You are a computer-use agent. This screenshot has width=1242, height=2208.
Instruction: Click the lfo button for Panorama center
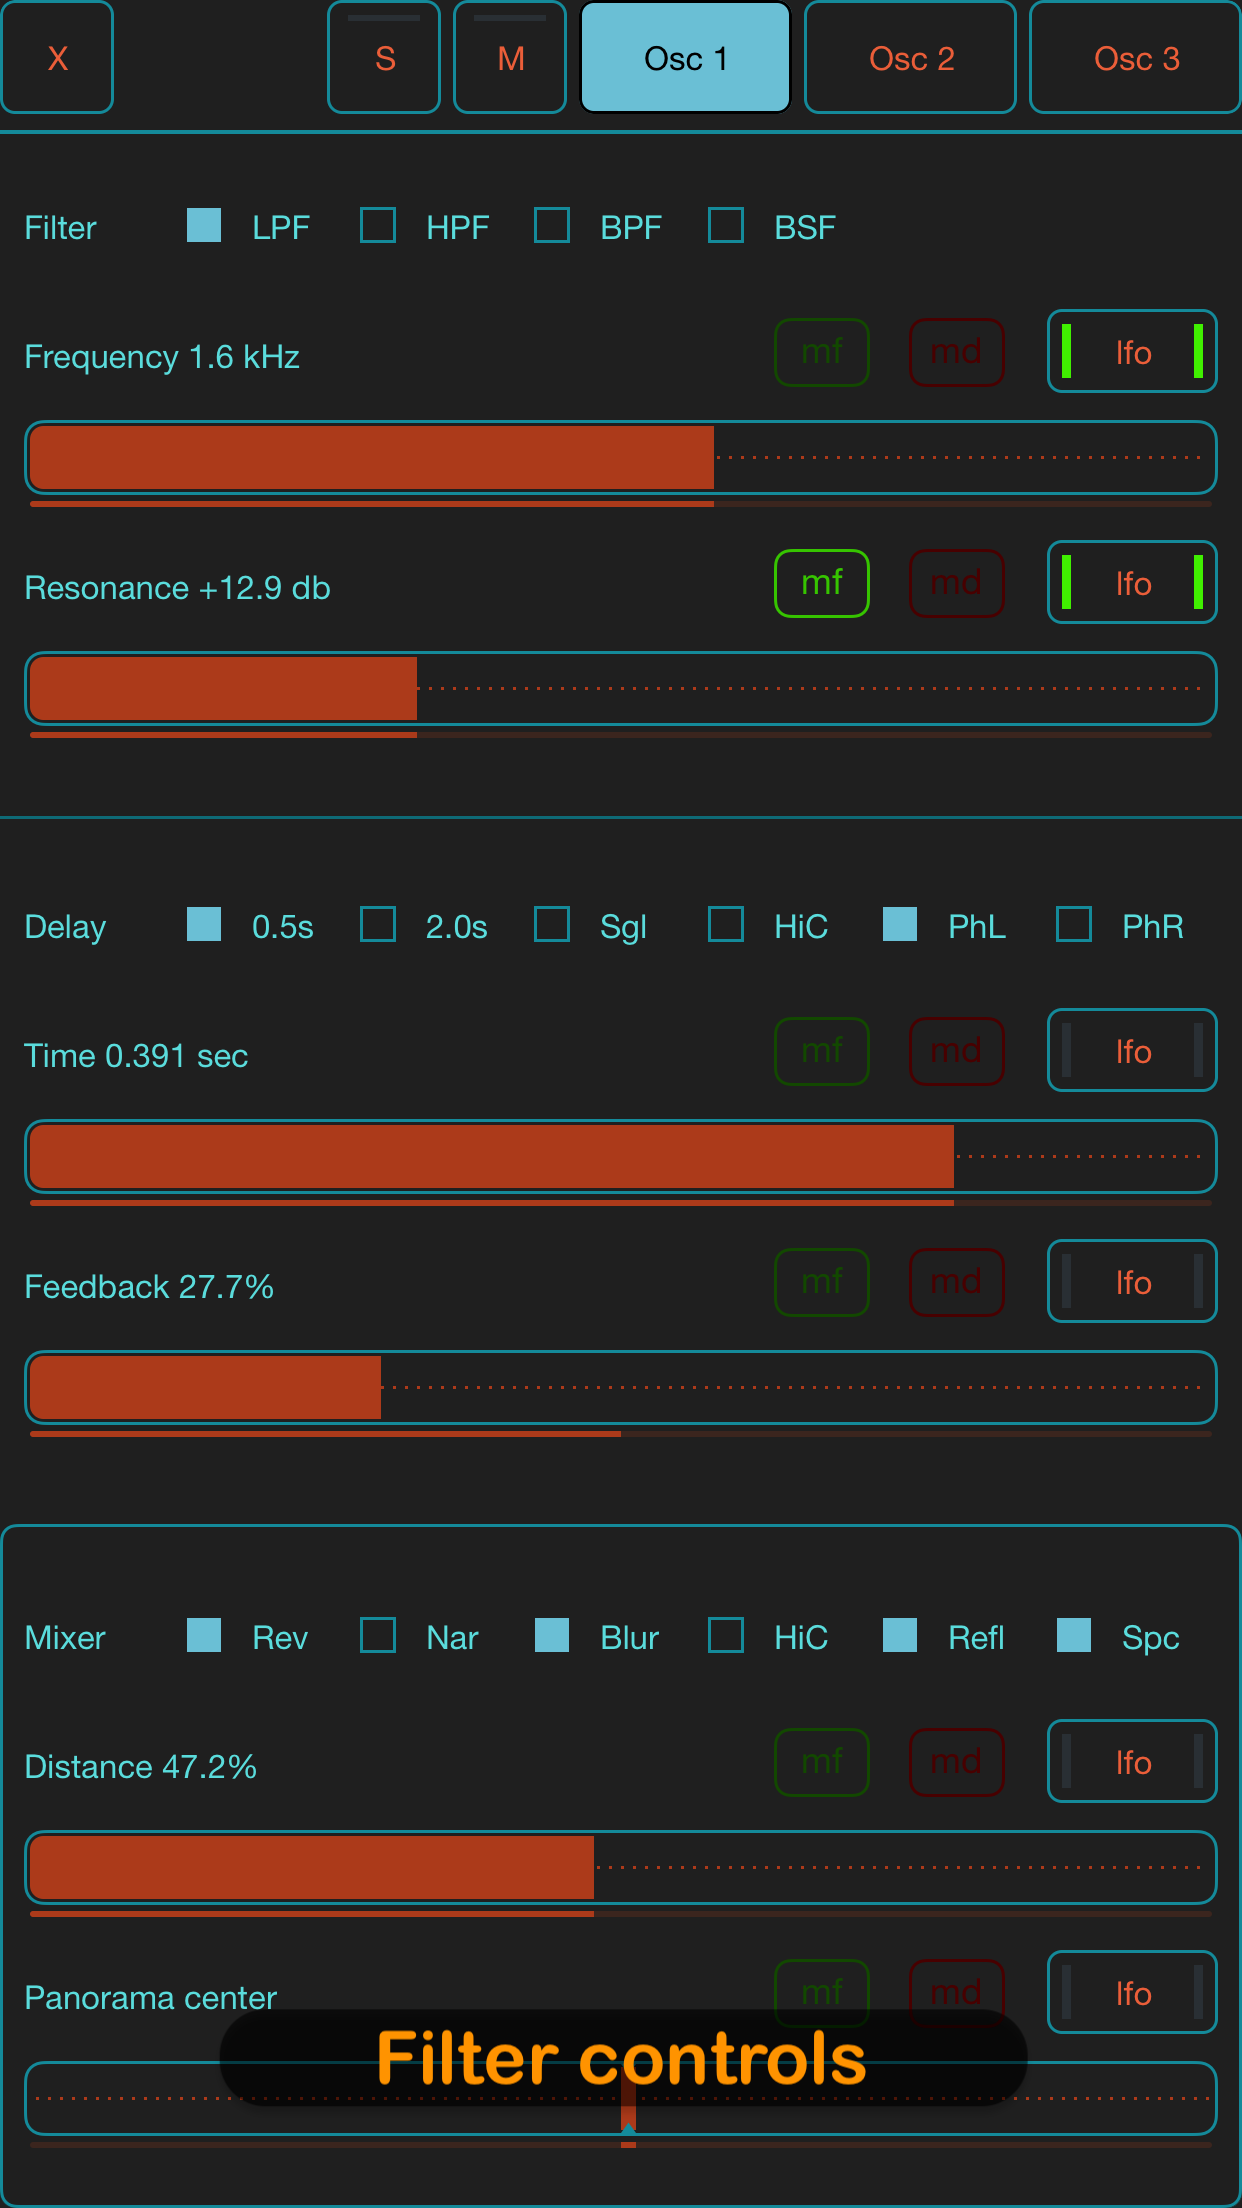[x=1131, y=1993]
